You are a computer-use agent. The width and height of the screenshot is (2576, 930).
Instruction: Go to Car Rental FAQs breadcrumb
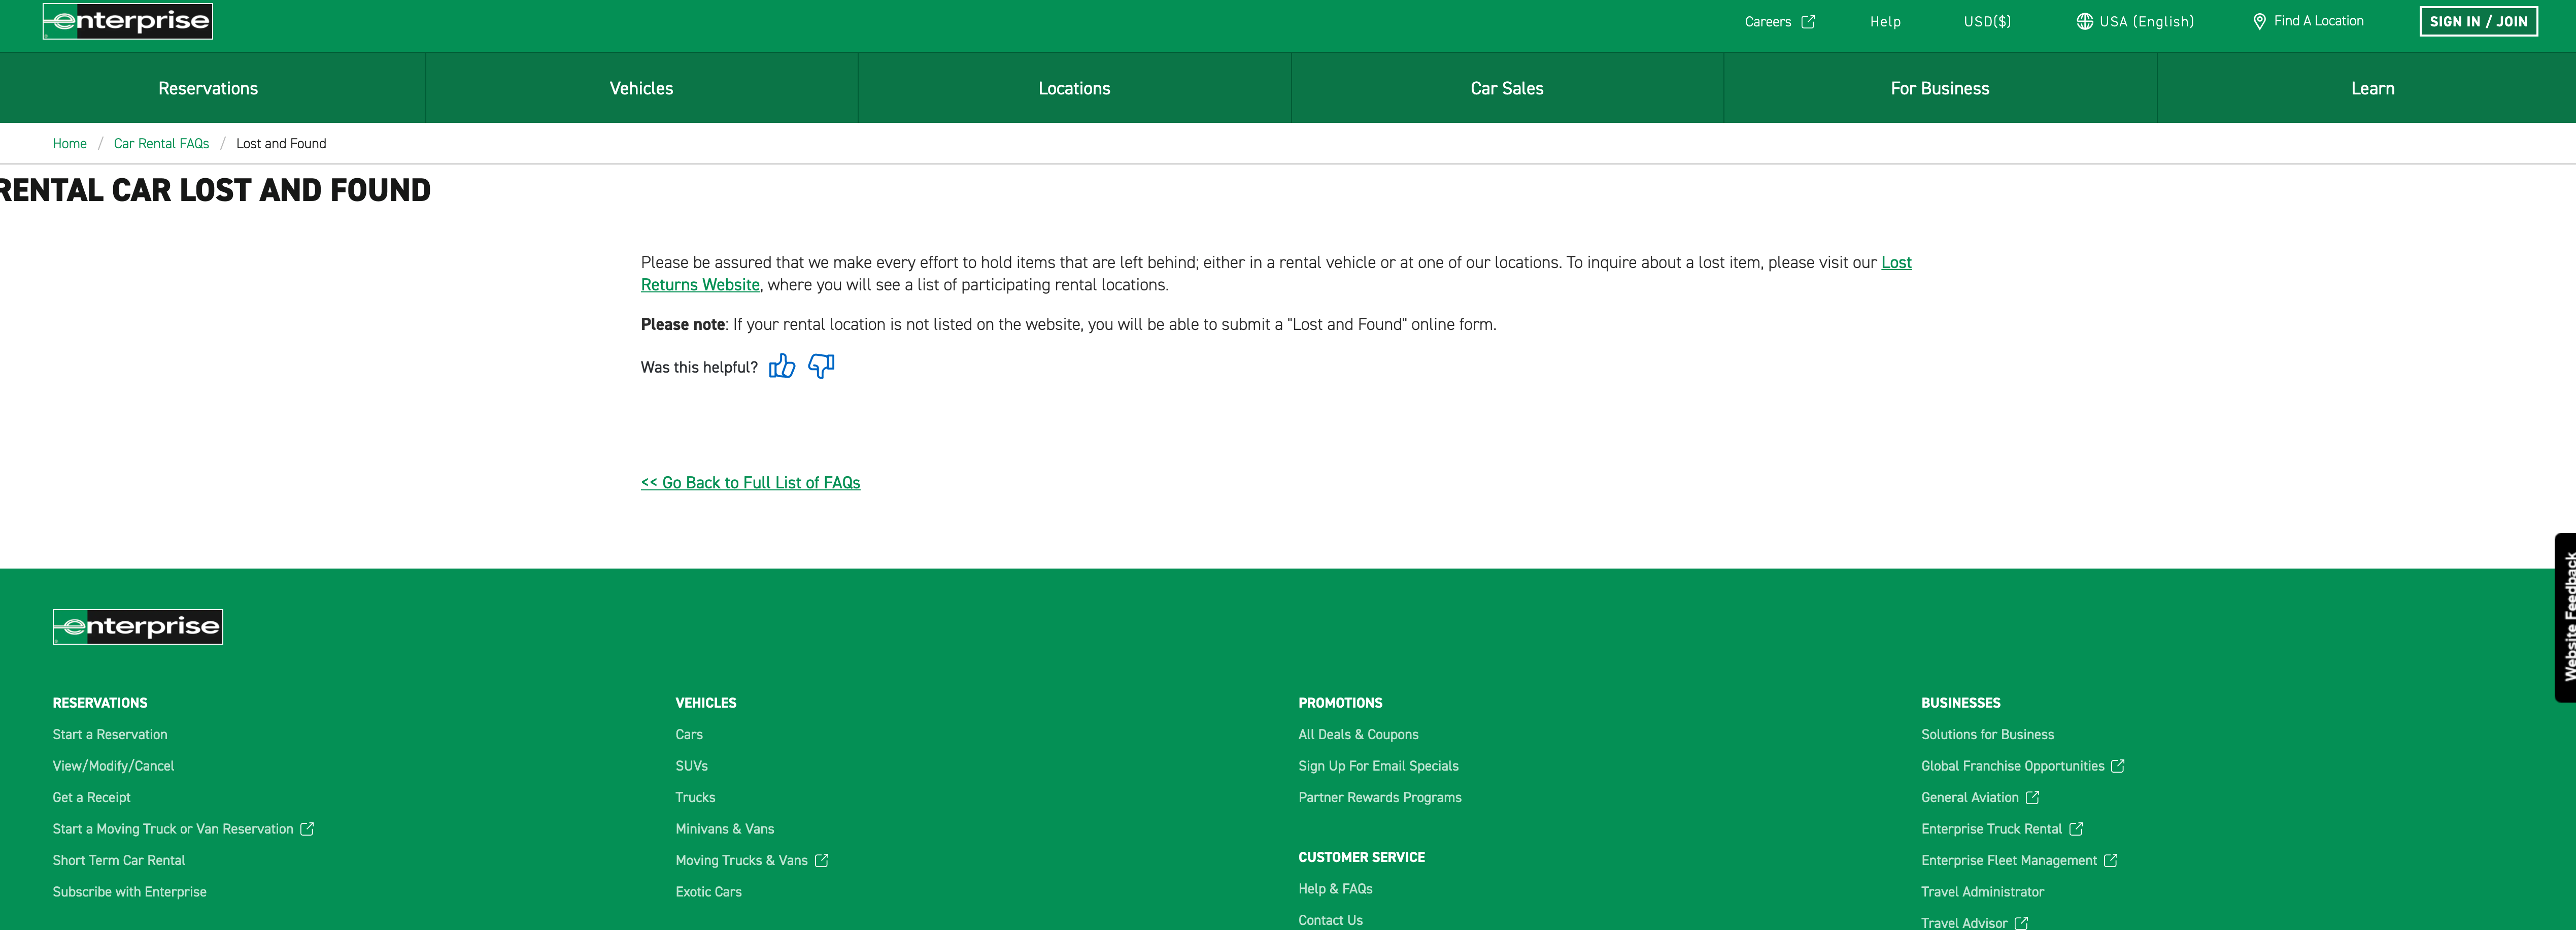[x=161, y=143]
